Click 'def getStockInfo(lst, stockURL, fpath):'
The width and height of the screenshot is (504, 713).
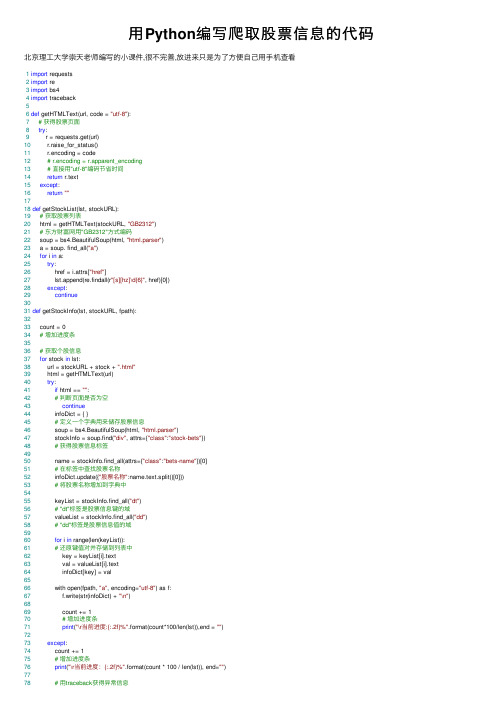tap(85, 311)
